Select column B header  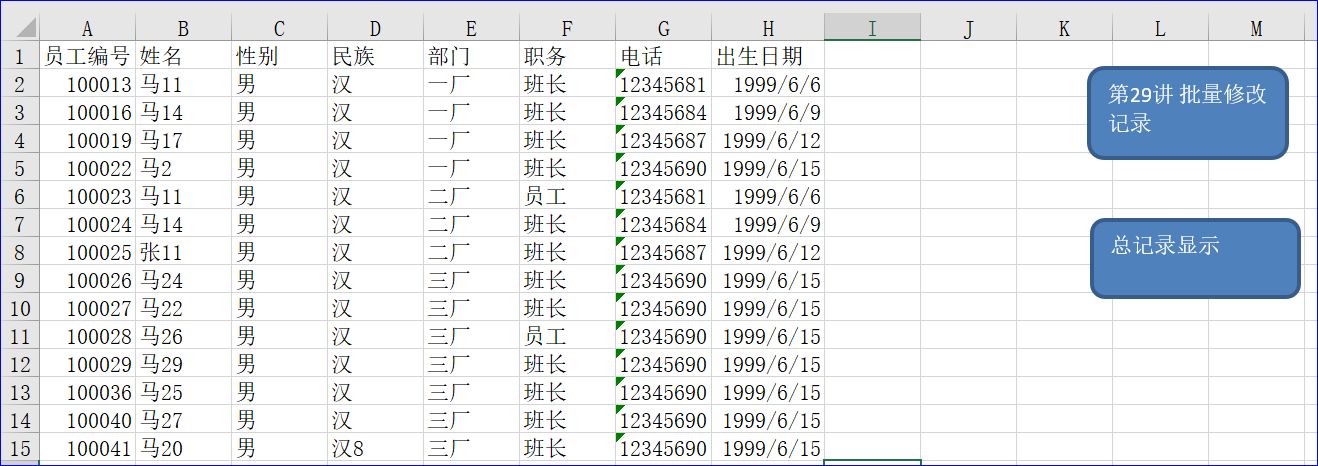pyautogui.click(x=184, y=28)
